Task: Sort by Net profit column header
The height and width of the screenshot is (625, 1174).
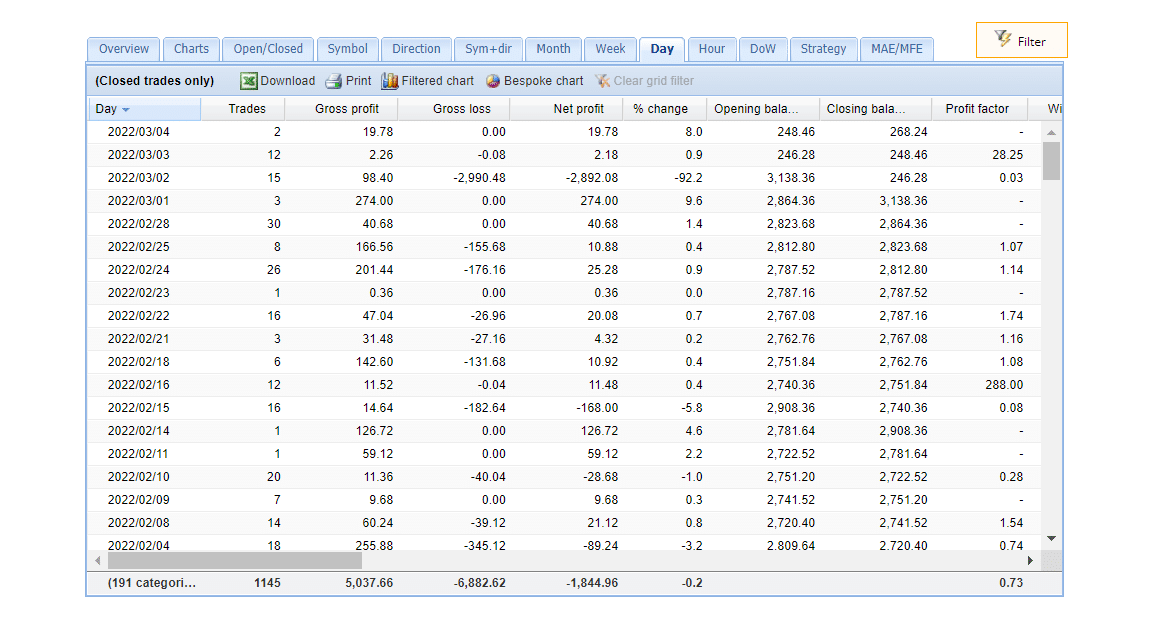Action: click(578, 109)
